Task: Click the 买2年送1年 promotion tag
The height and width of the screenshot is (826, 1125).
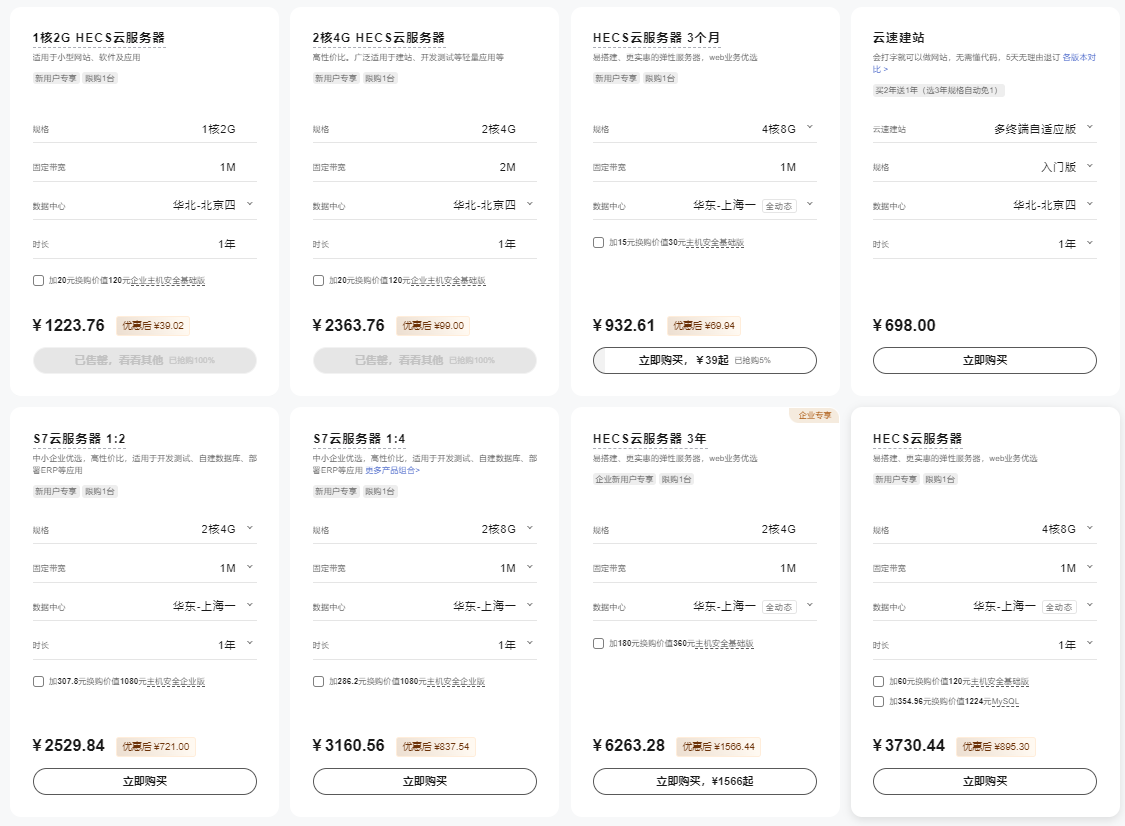Action: click(938, 90)
